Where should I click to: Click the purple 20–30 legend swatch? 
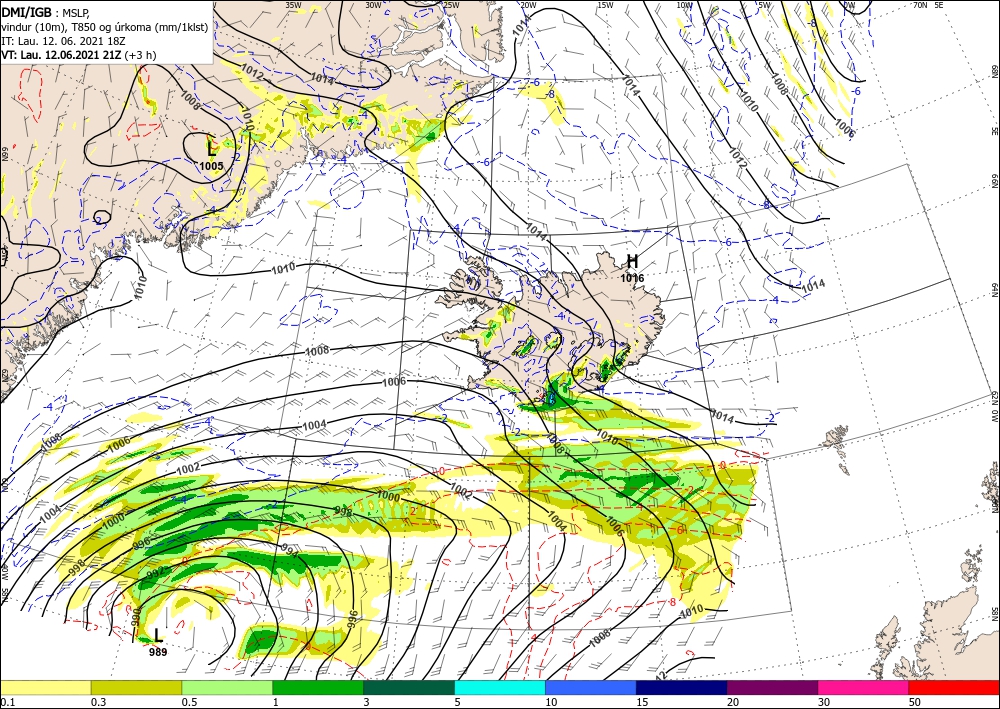772,687
